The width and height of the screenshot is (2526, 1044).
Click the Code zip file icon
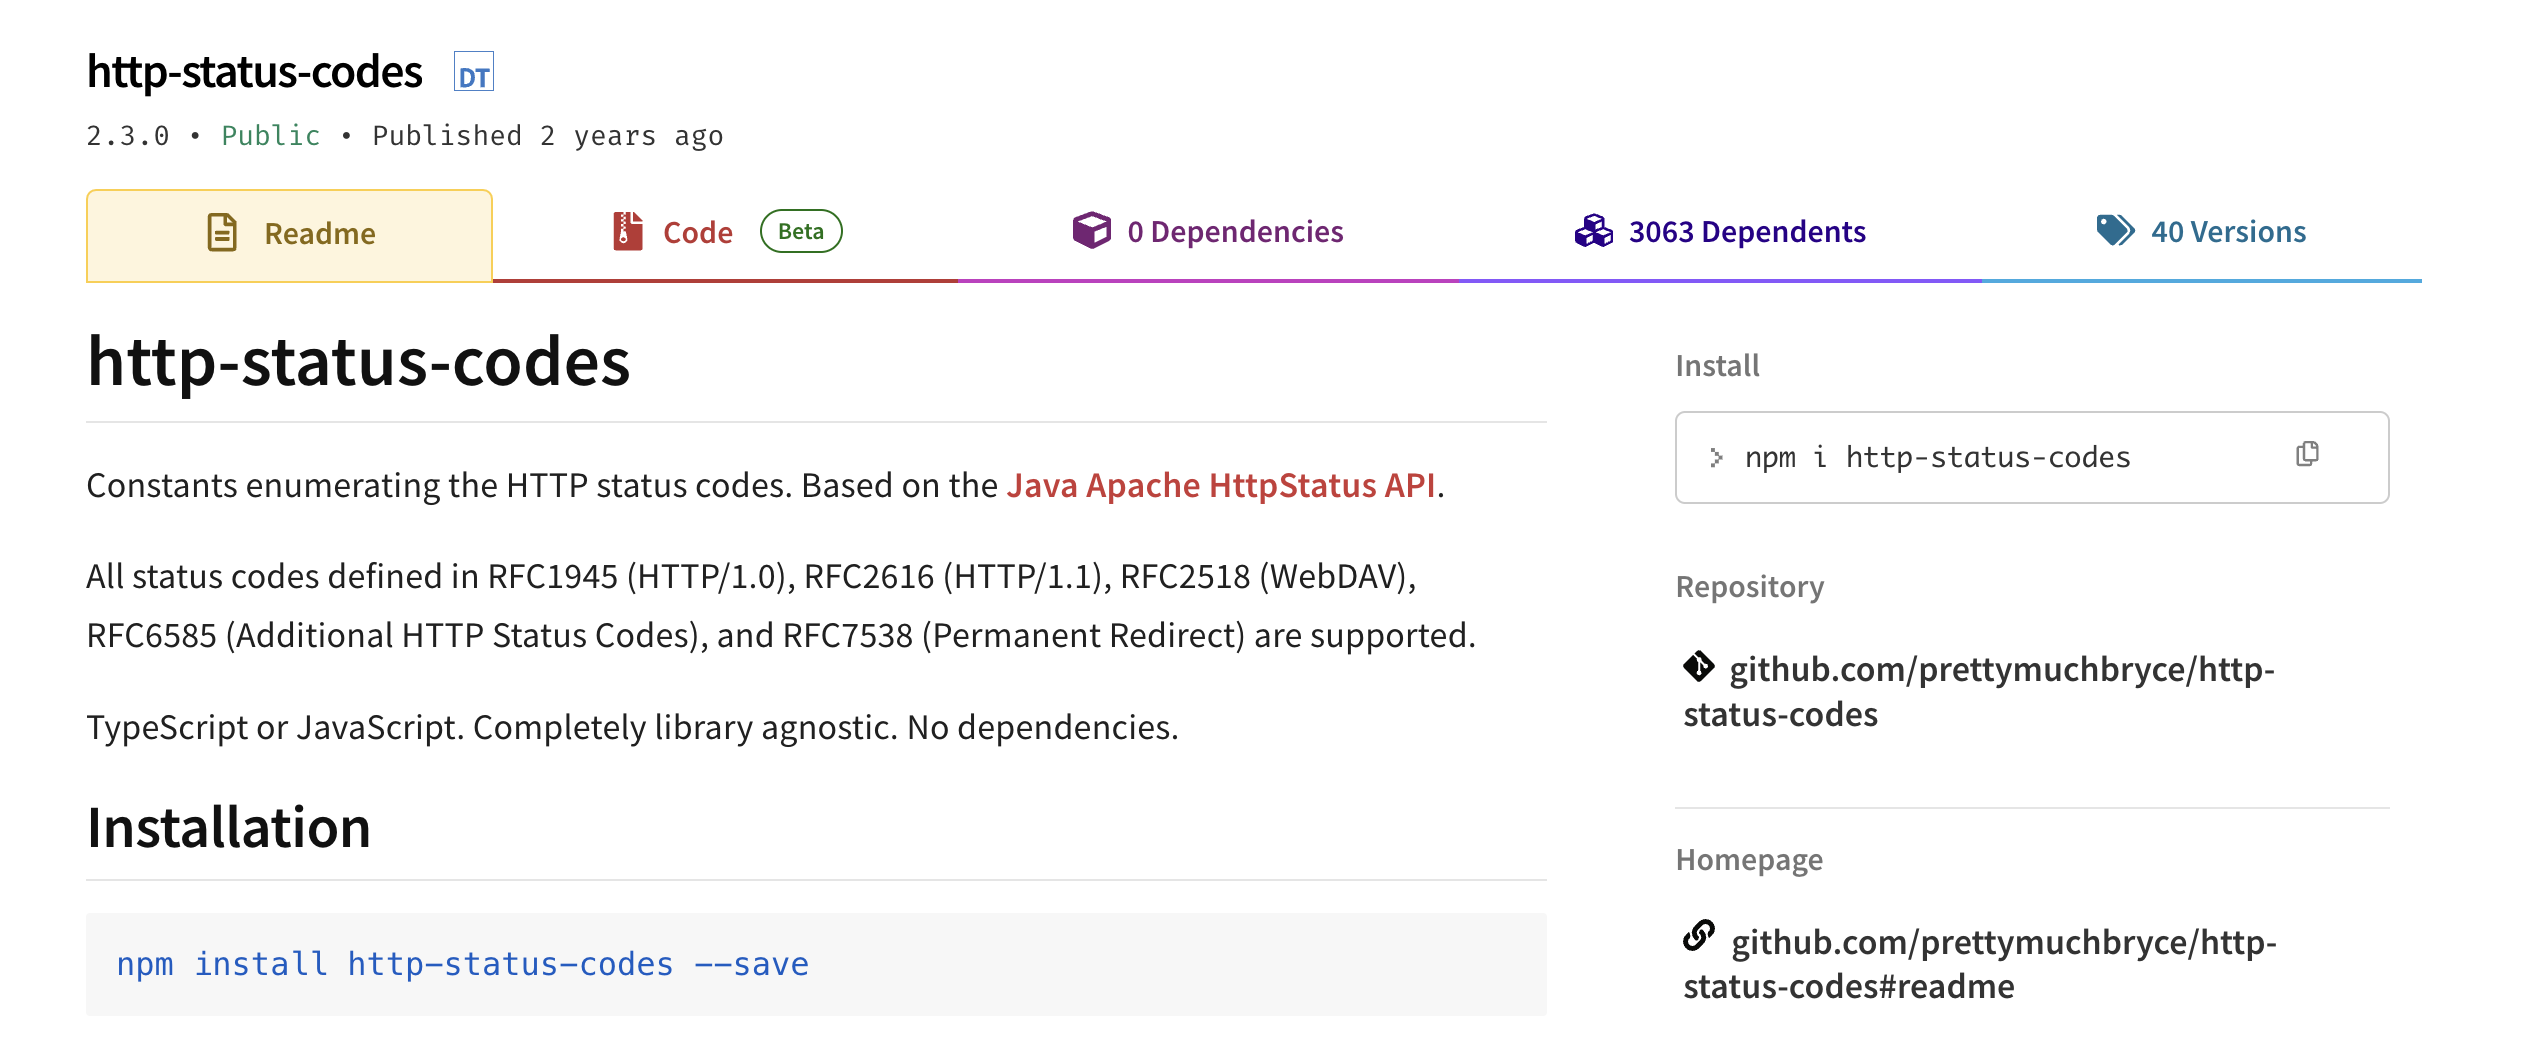628,231
